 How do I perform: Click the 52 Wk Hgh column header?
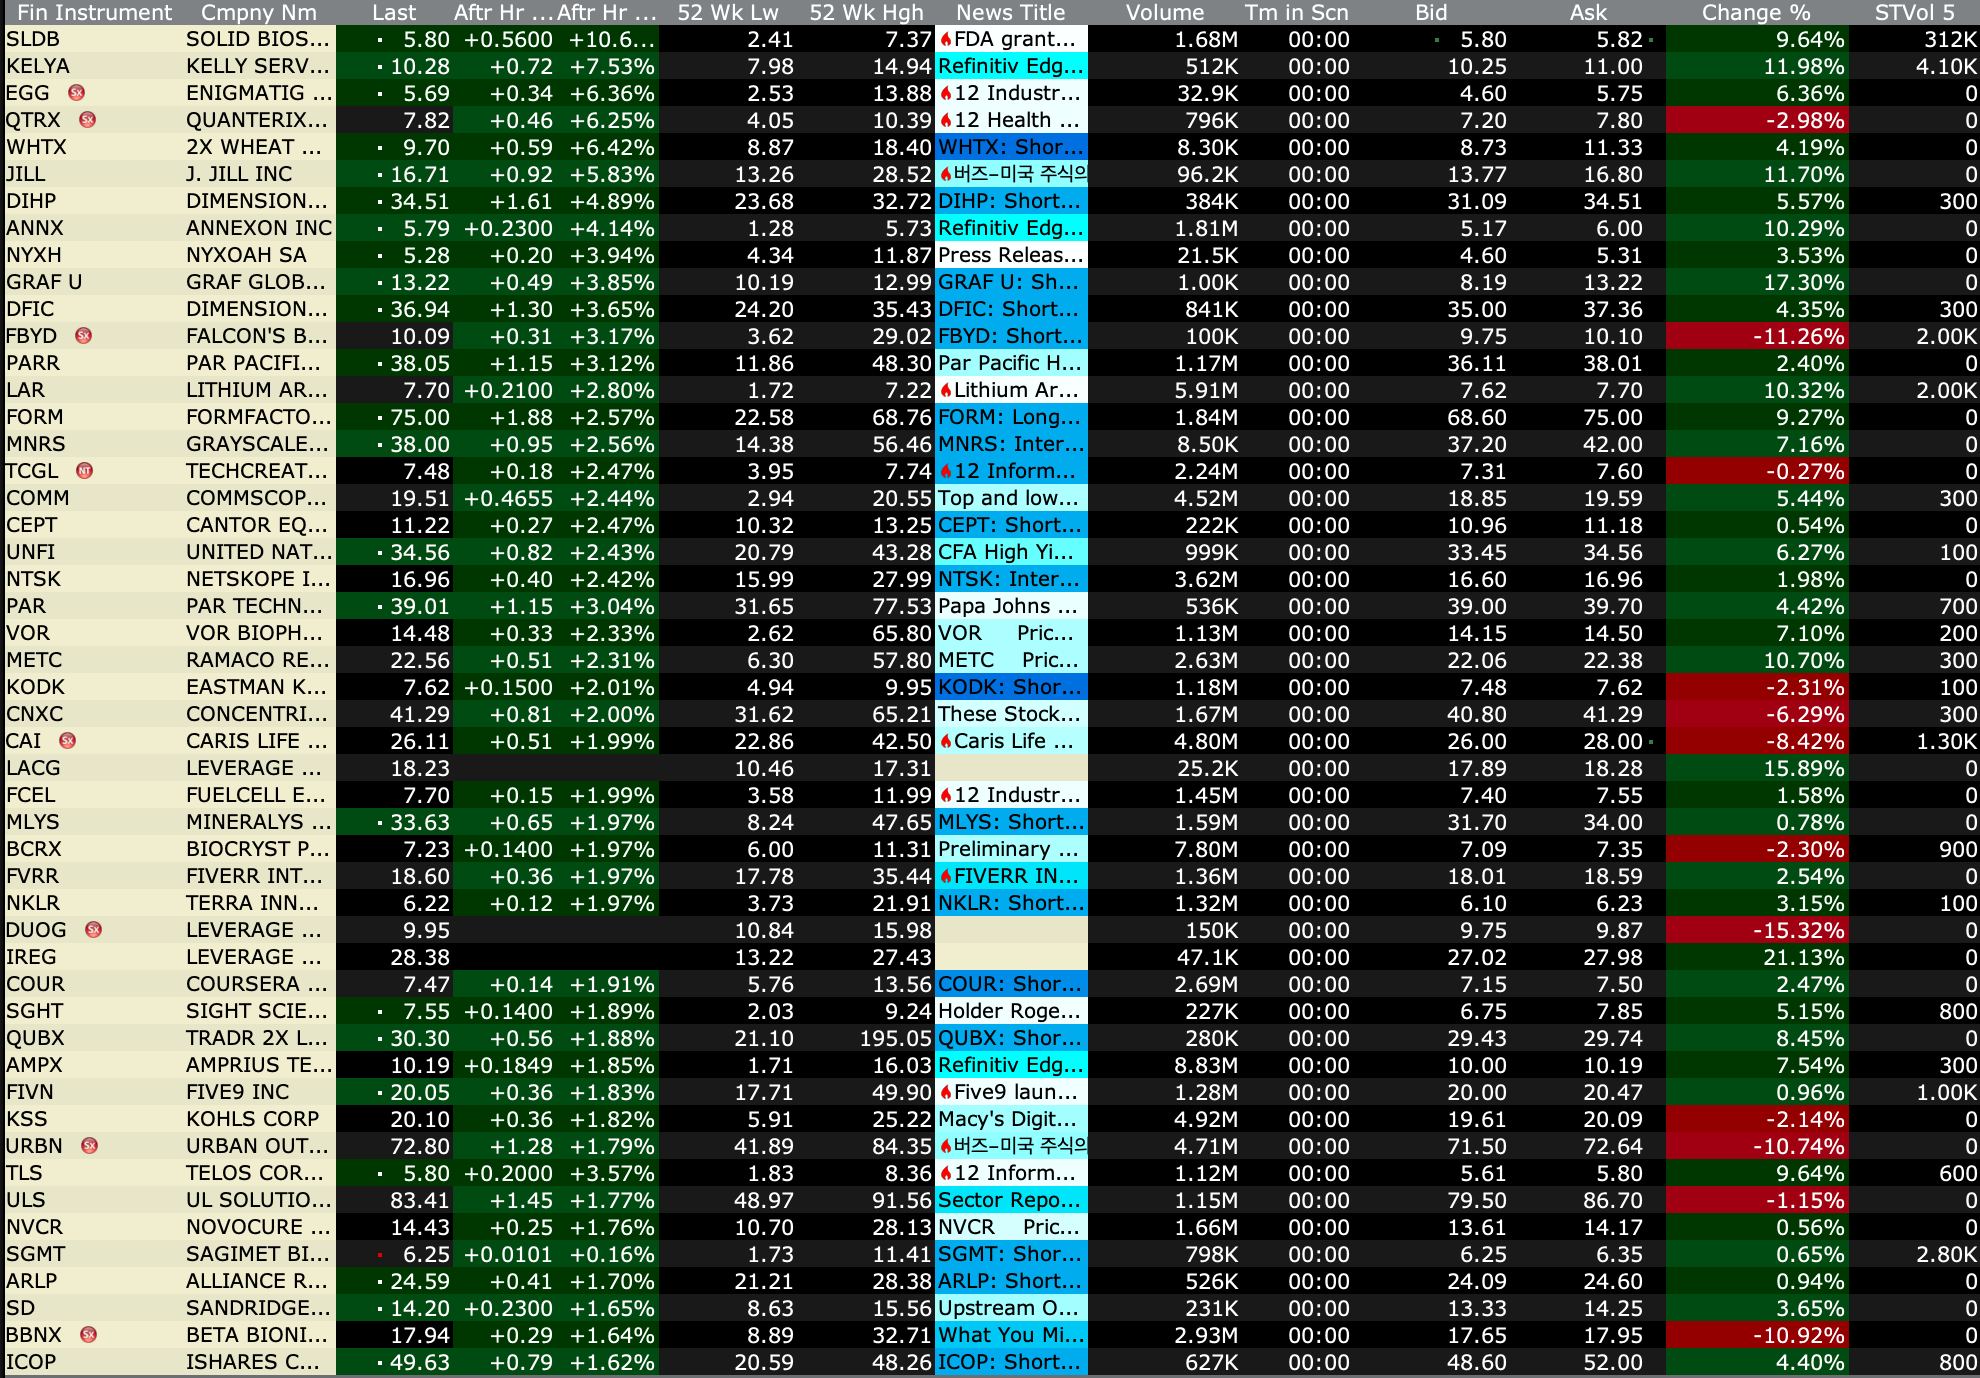[x=866, y=12]
